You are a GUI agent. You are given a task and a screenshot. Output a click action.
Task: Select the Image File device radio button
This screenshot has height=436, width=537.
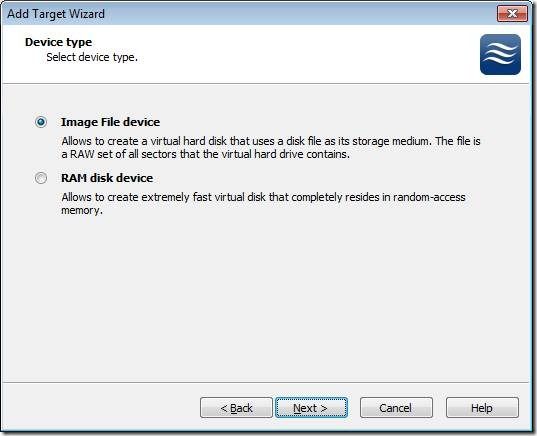pyautogui.click(x=41, y=122)
